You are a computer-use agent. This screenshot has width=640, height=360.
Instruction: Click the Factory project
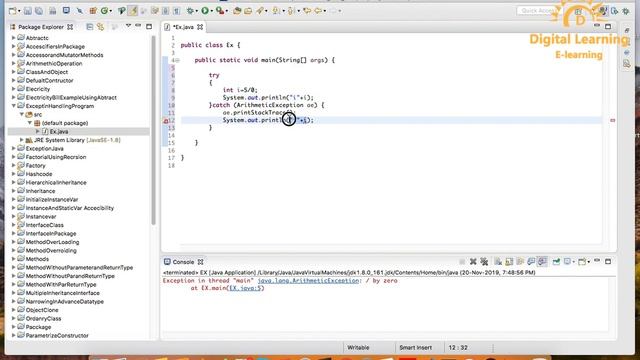coord(36,166)
